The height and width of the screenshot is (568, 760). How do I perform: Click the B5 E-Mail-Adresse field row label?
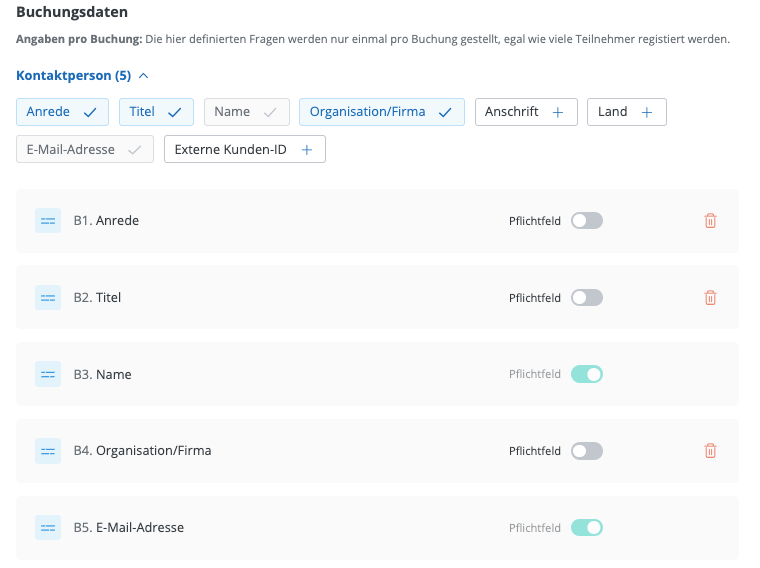click(128, 528)
